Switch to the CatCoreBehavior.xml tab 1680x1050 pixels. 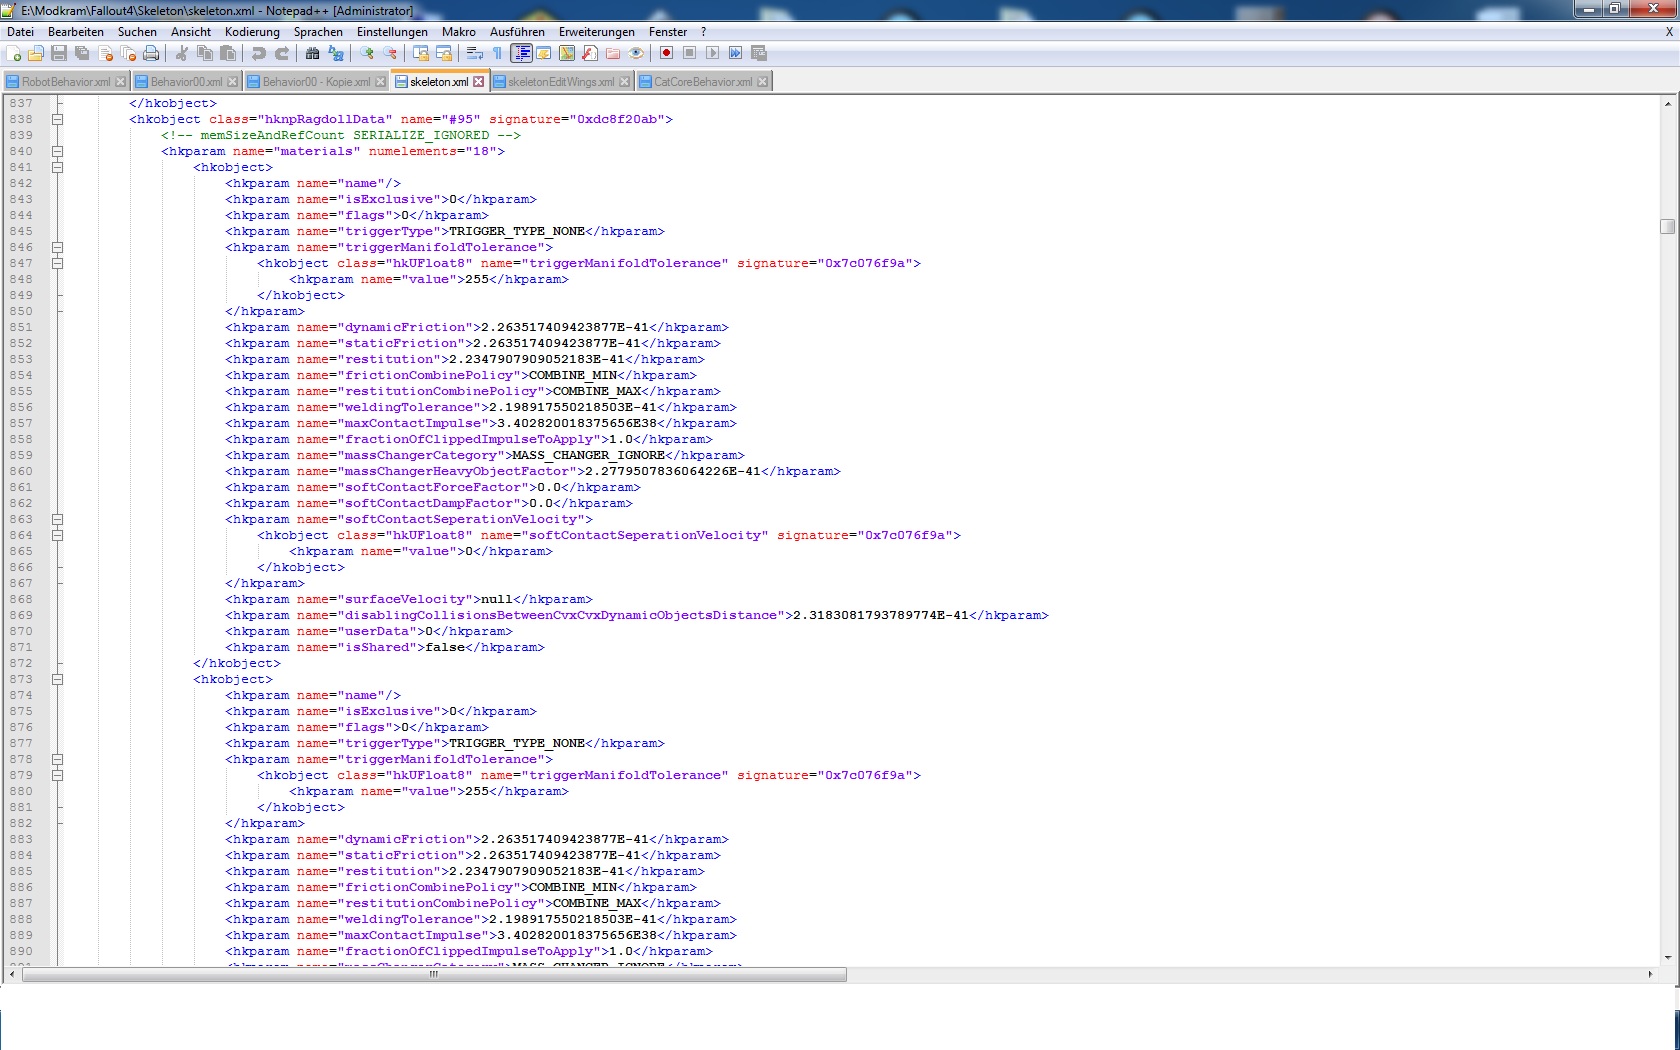click(x=702, y=82)
